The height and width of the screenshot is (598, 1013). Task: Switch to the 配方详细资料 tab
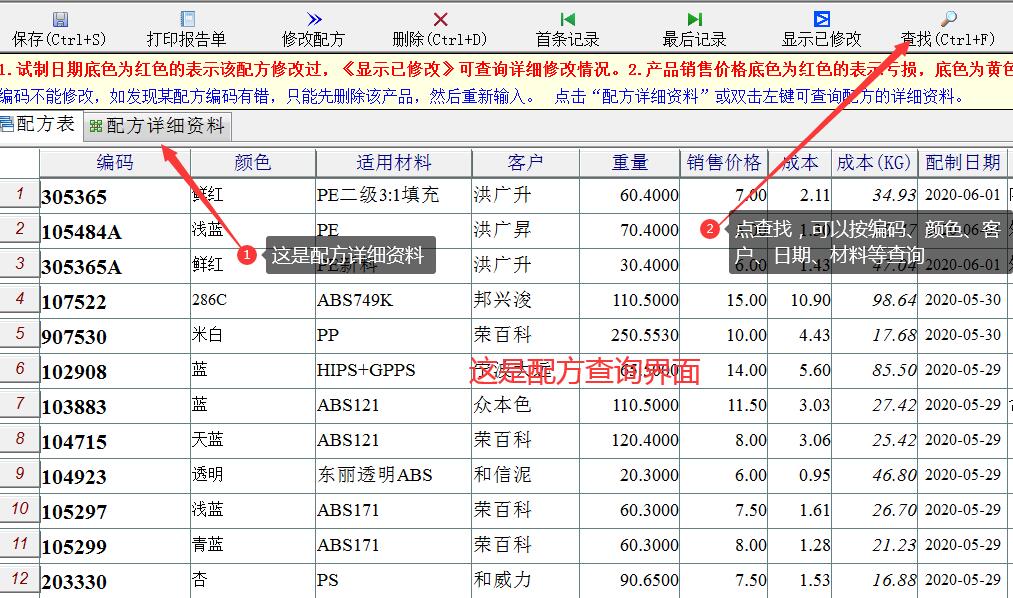pos(157,126)
